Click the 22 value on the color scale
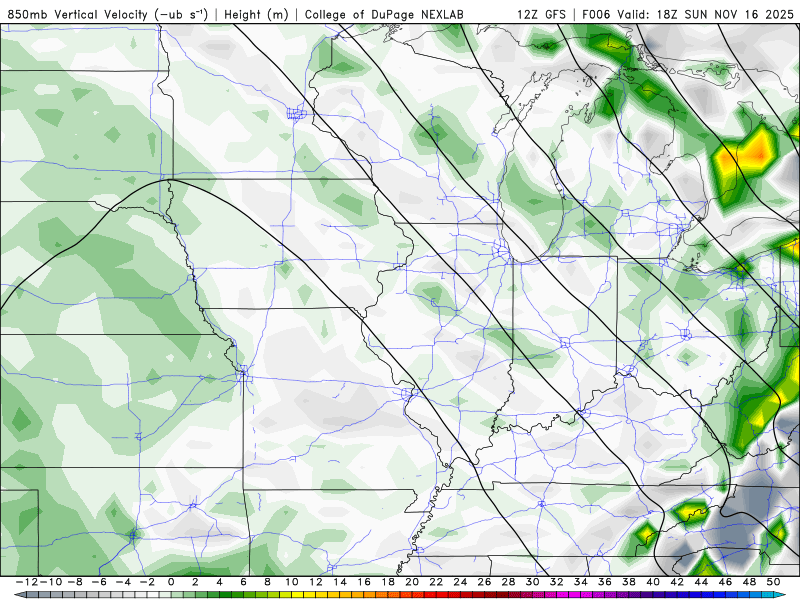Viewport: 800px width, 600px height. click(x=436, y=582)
